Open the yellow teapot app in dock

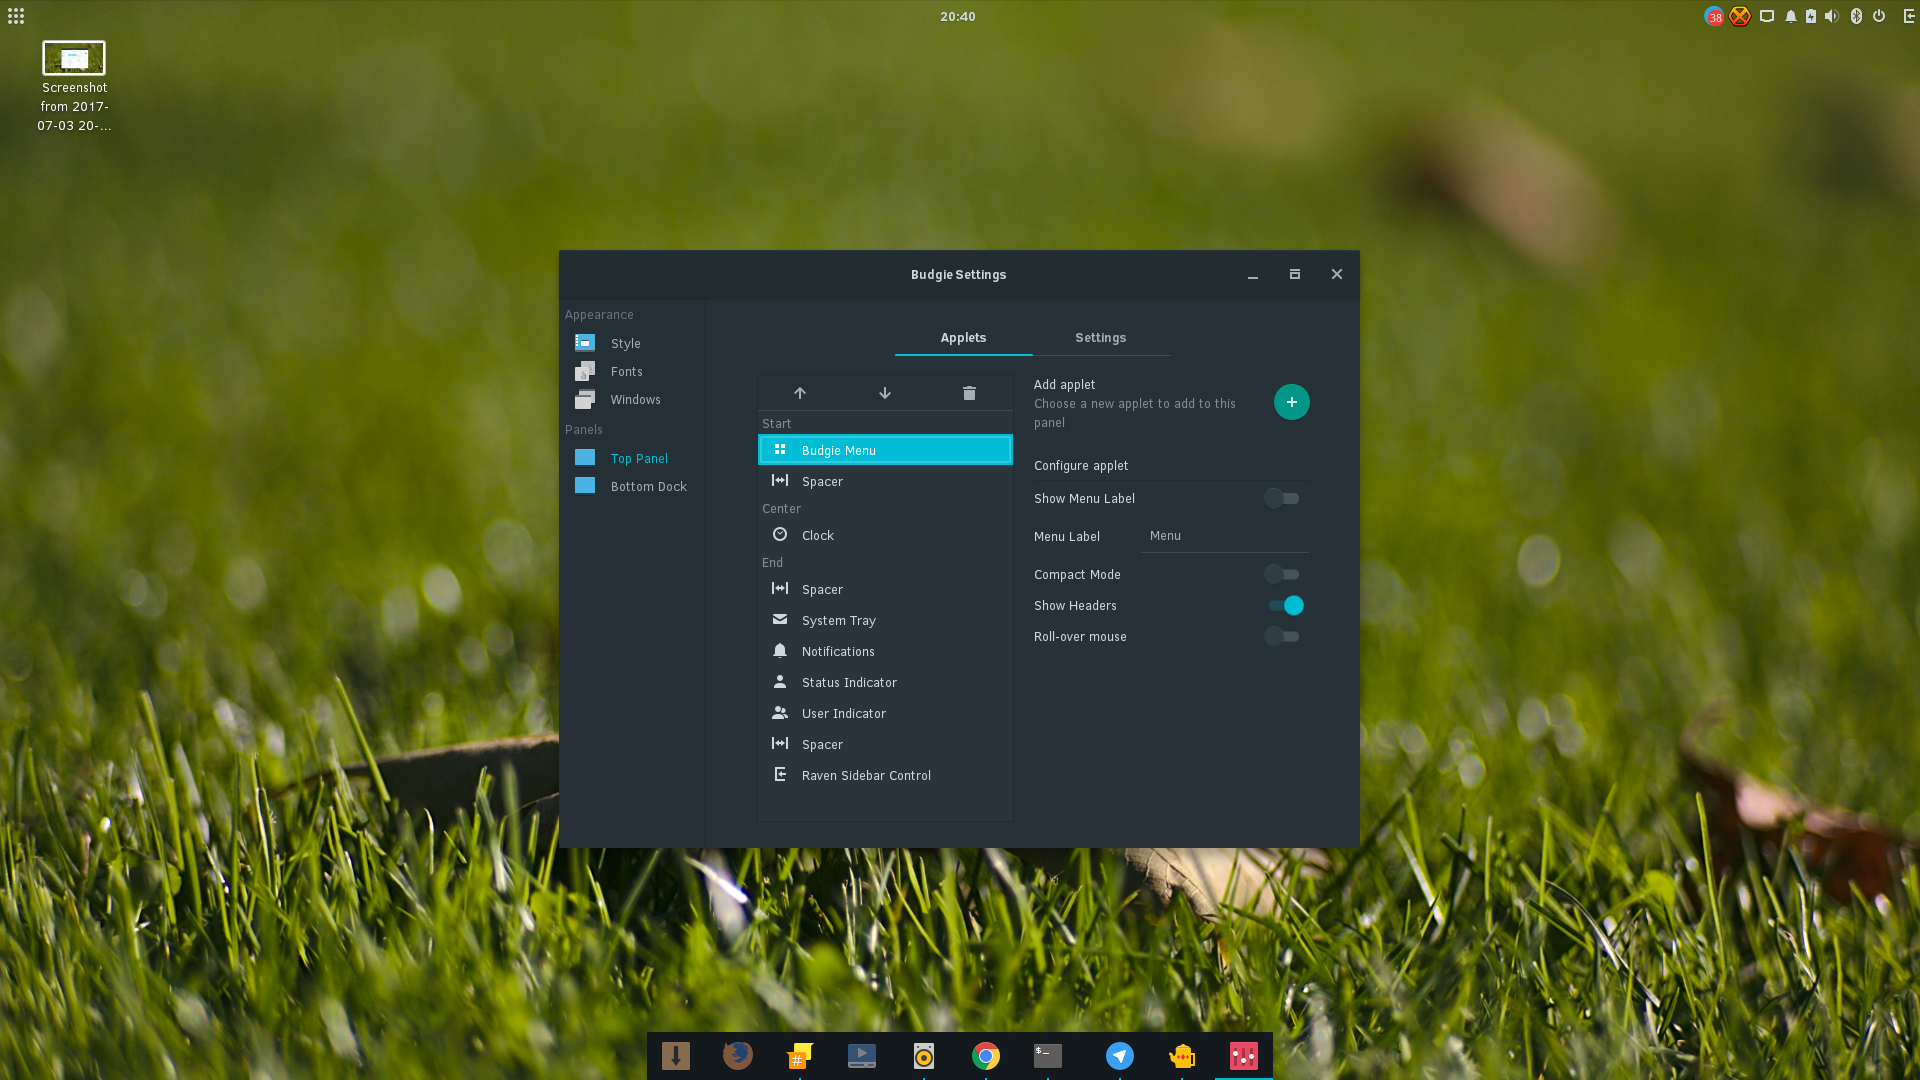point(1182,1056)
